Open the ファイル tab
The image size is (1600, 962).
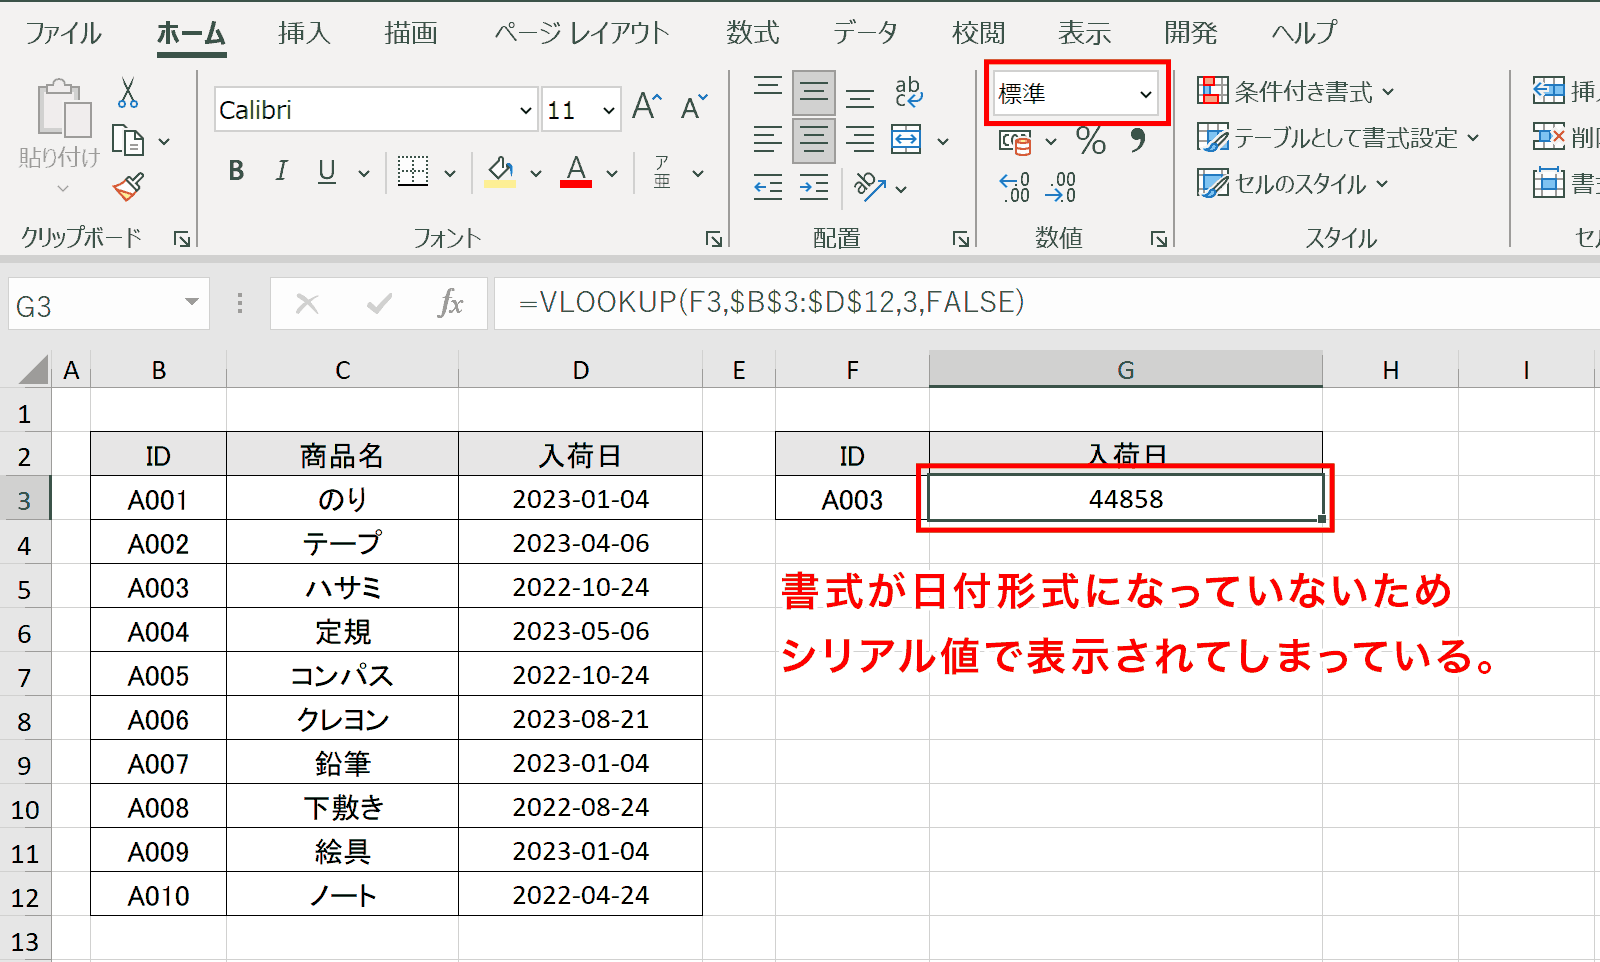pos(63,33)
